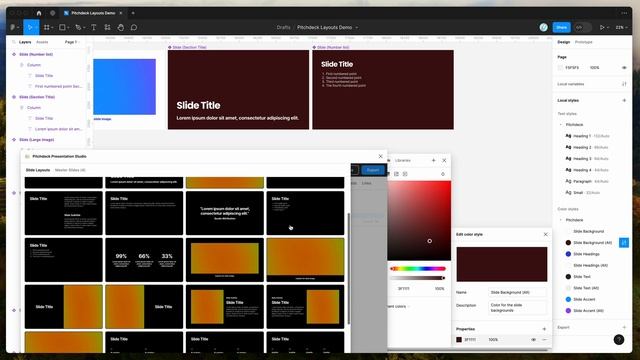Click the Drafts breadcrumb link

[x=284, y=27]
